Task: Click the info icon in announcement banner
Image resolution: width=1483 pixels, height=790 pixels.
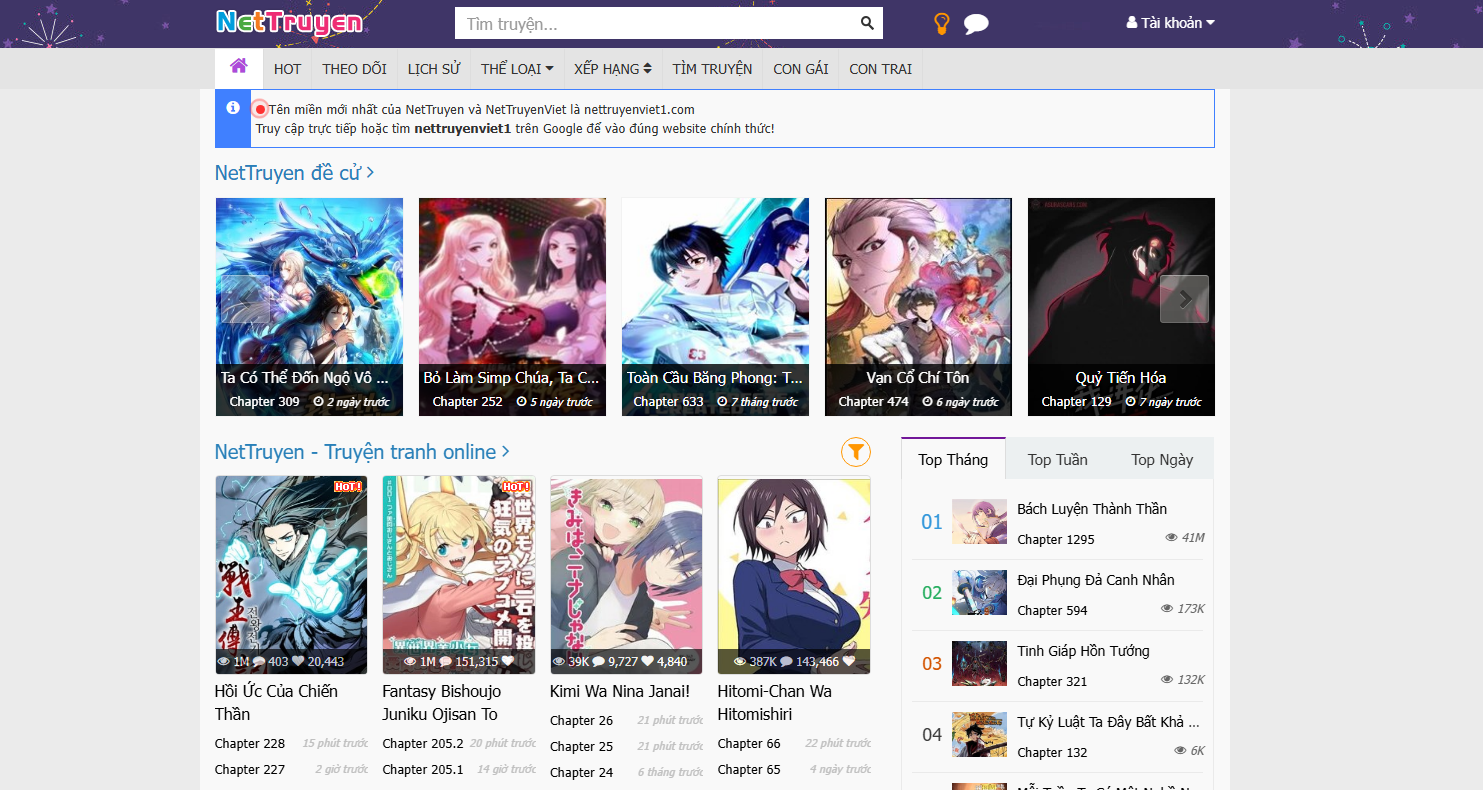Action: 233,108
